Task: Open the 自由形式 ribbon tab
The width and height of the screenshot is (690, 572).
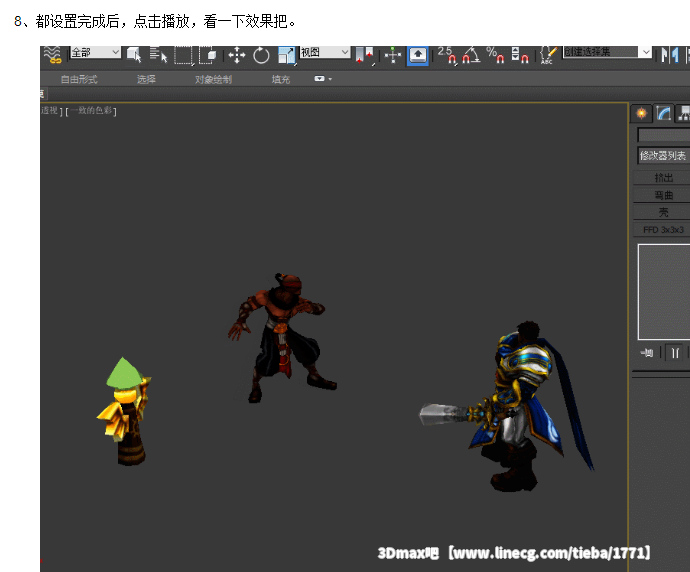Action: click(x=79, y=79)
